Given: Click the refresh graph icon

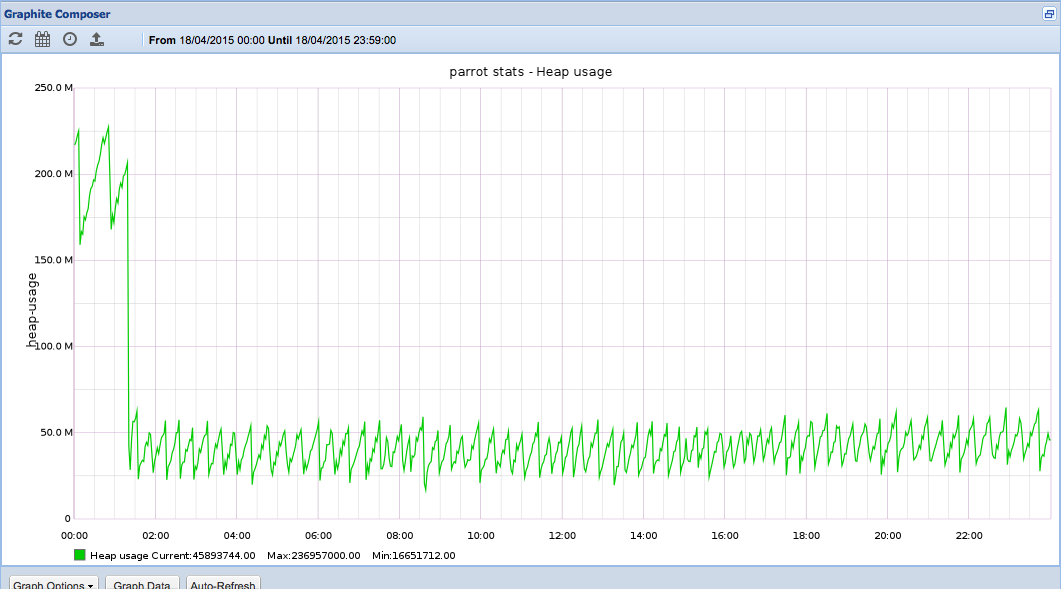Looking at the screenshot, I should (15, 39).
